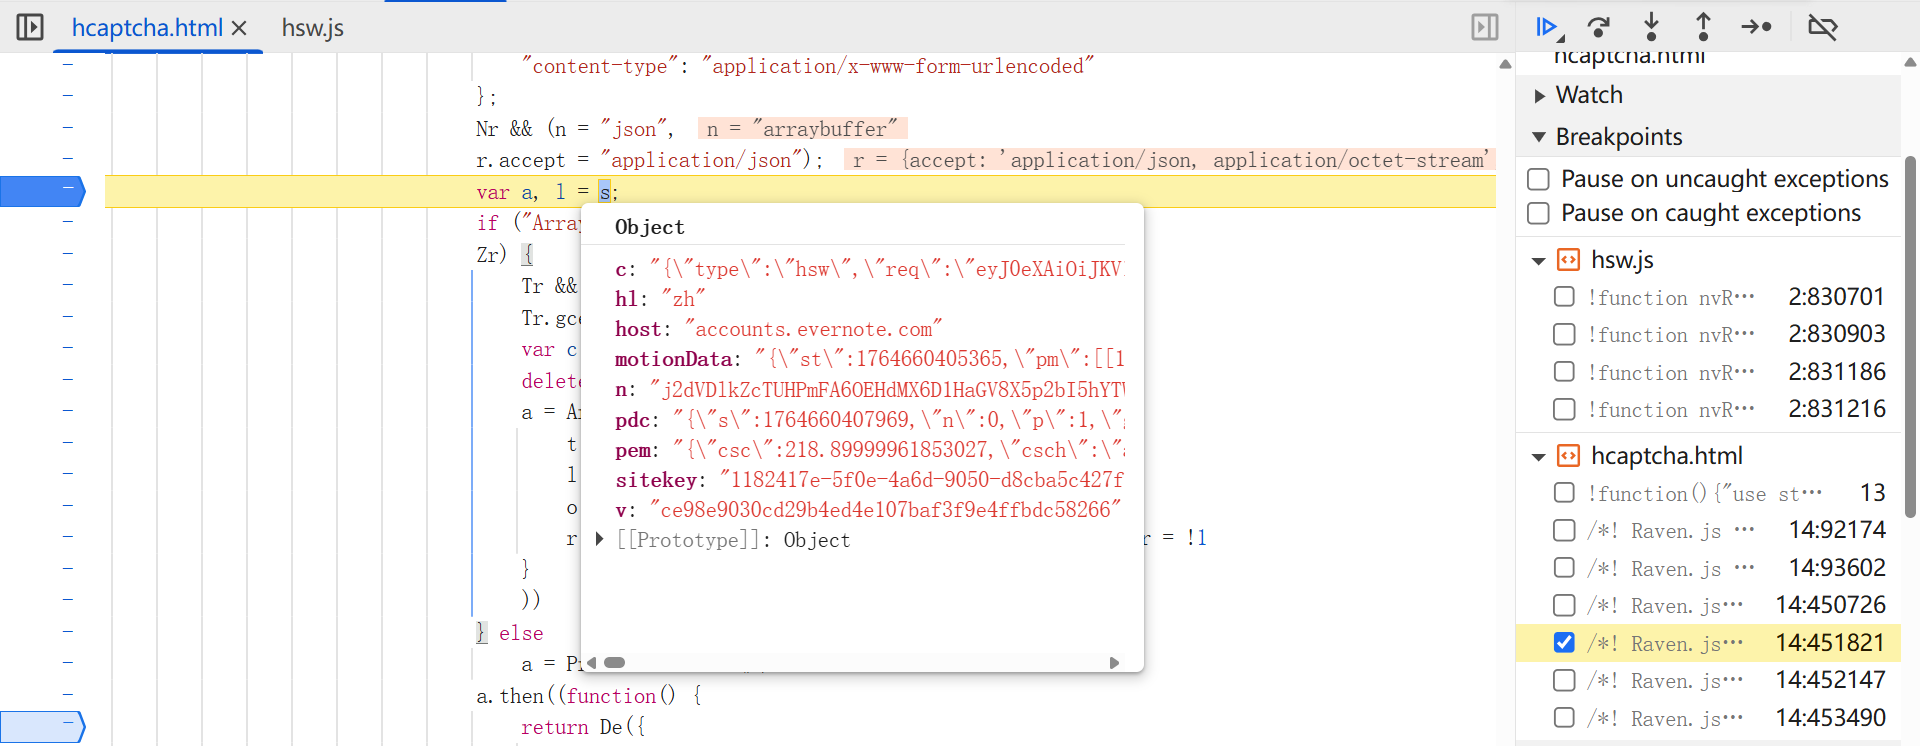Enable Pause on uncaught exceptions

tap(1539, 179)
